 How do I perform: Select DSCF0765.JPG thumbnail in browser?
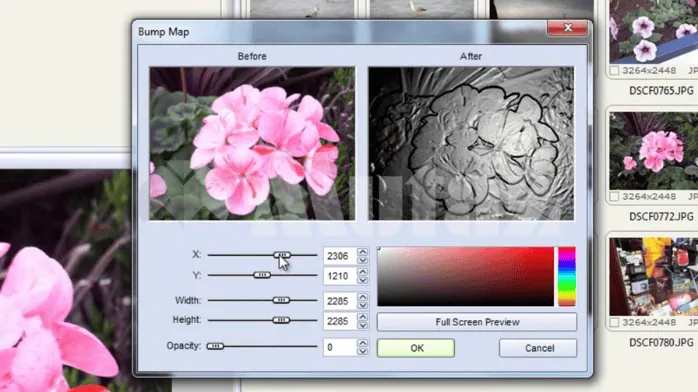(653, 32)
